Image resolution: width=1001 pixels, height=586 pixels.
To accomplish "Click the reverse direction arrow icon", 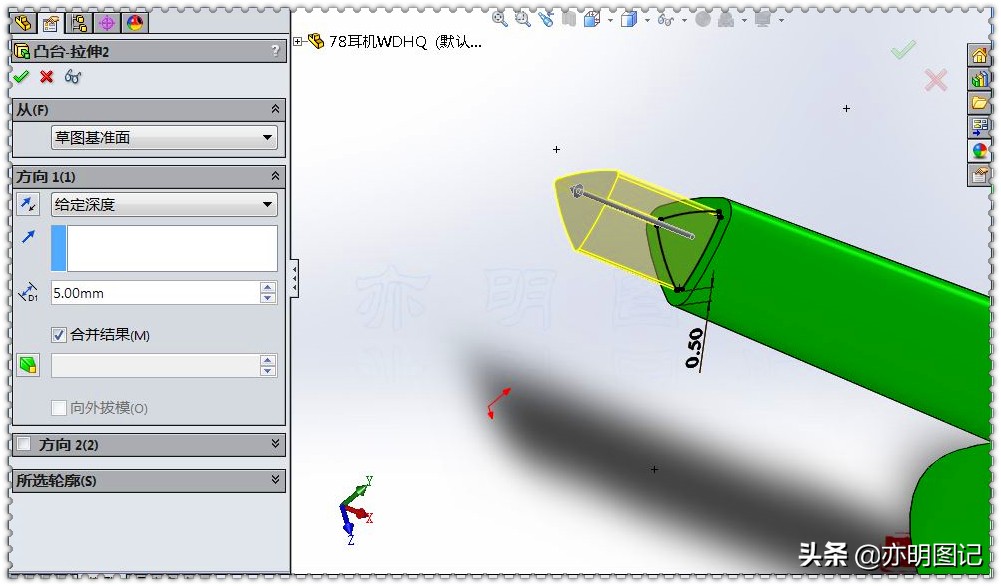I will point(30,204).
